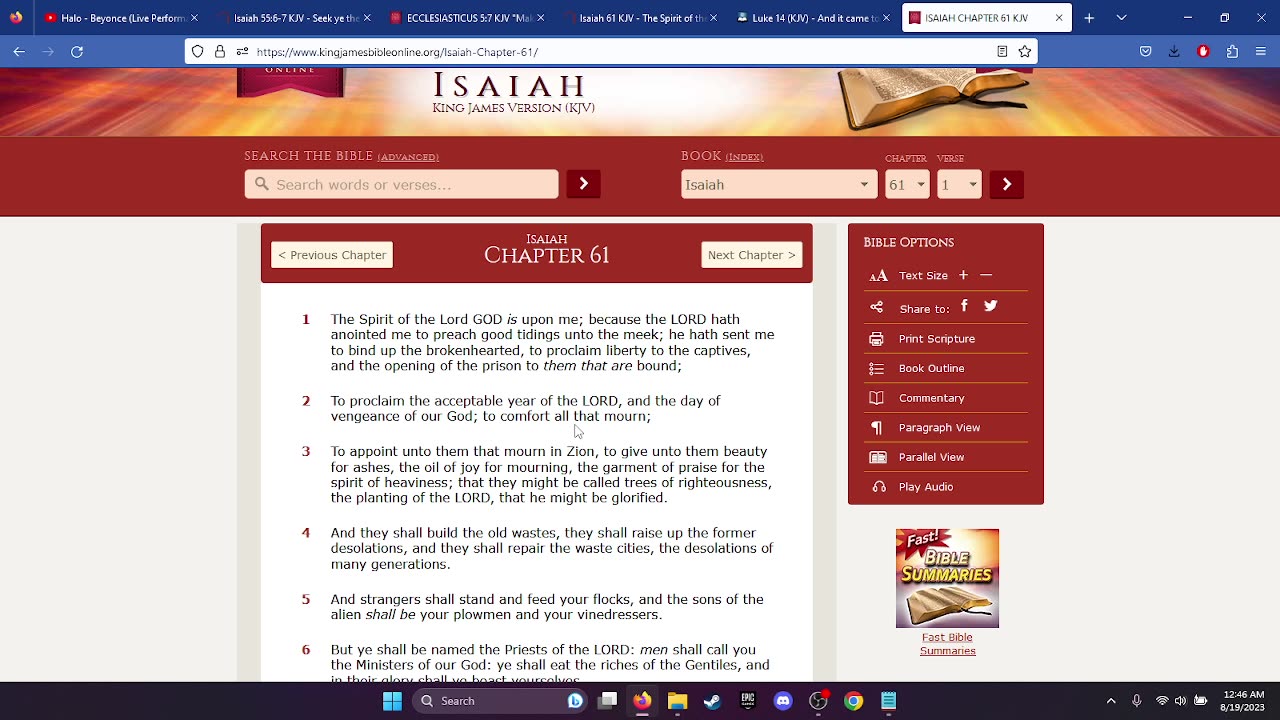
Task: Increase text size with the plus icon
Action: (963, 275)
